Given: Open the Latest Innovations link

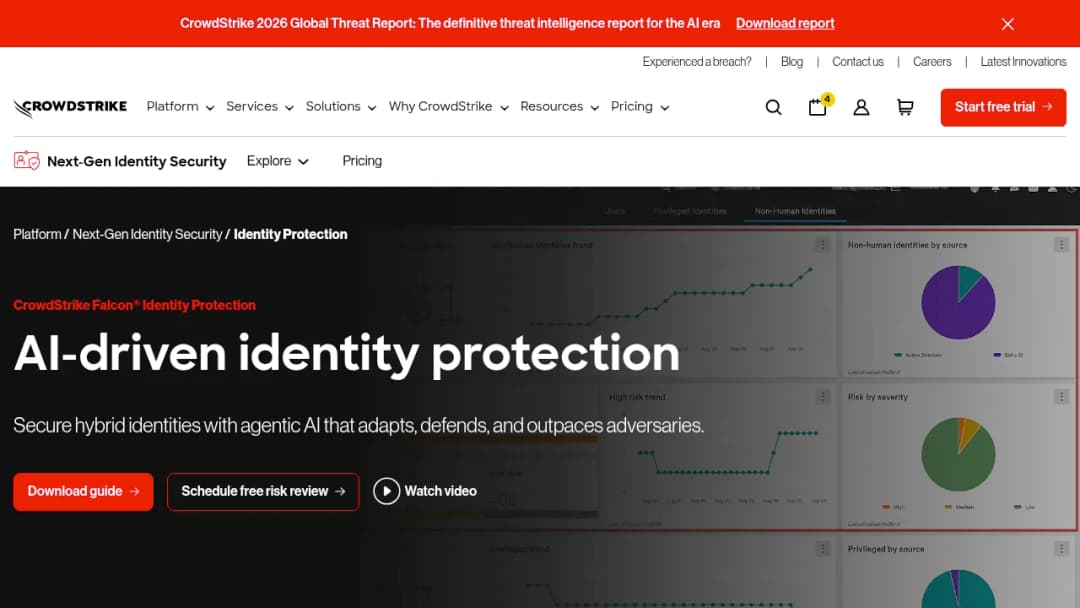Looking at the screenshot, I should [1023, 62].
